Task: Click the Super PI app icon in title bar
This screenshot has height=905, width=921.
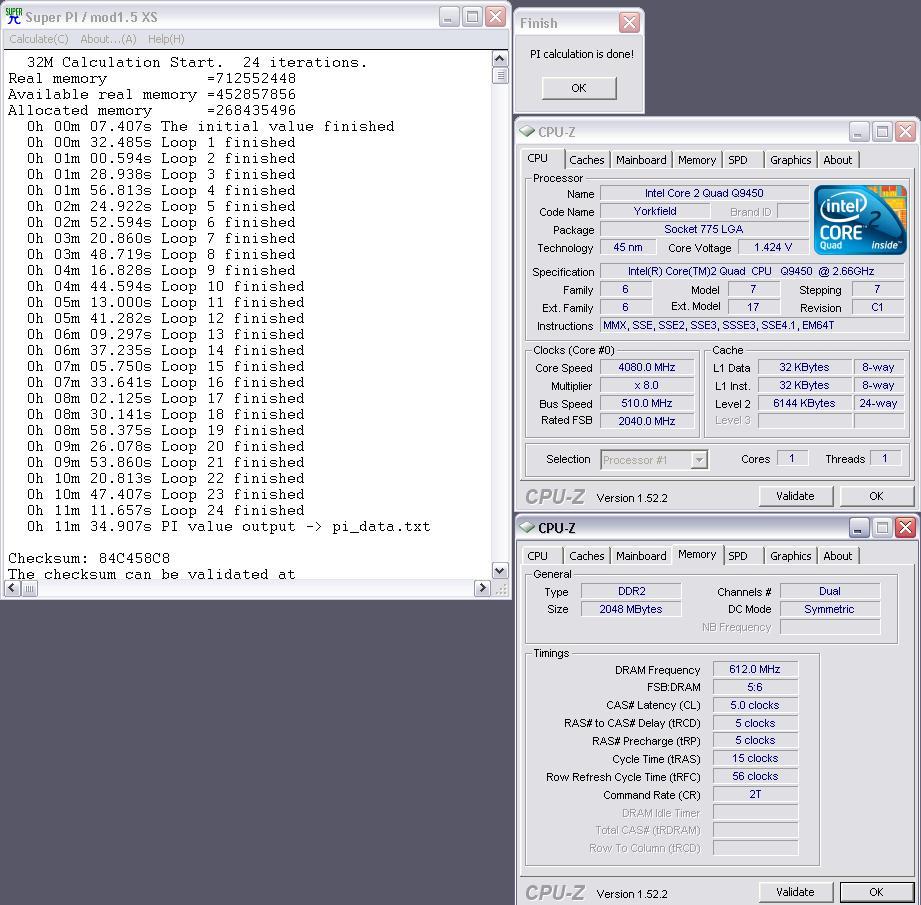Action: [x=14, y=16]
